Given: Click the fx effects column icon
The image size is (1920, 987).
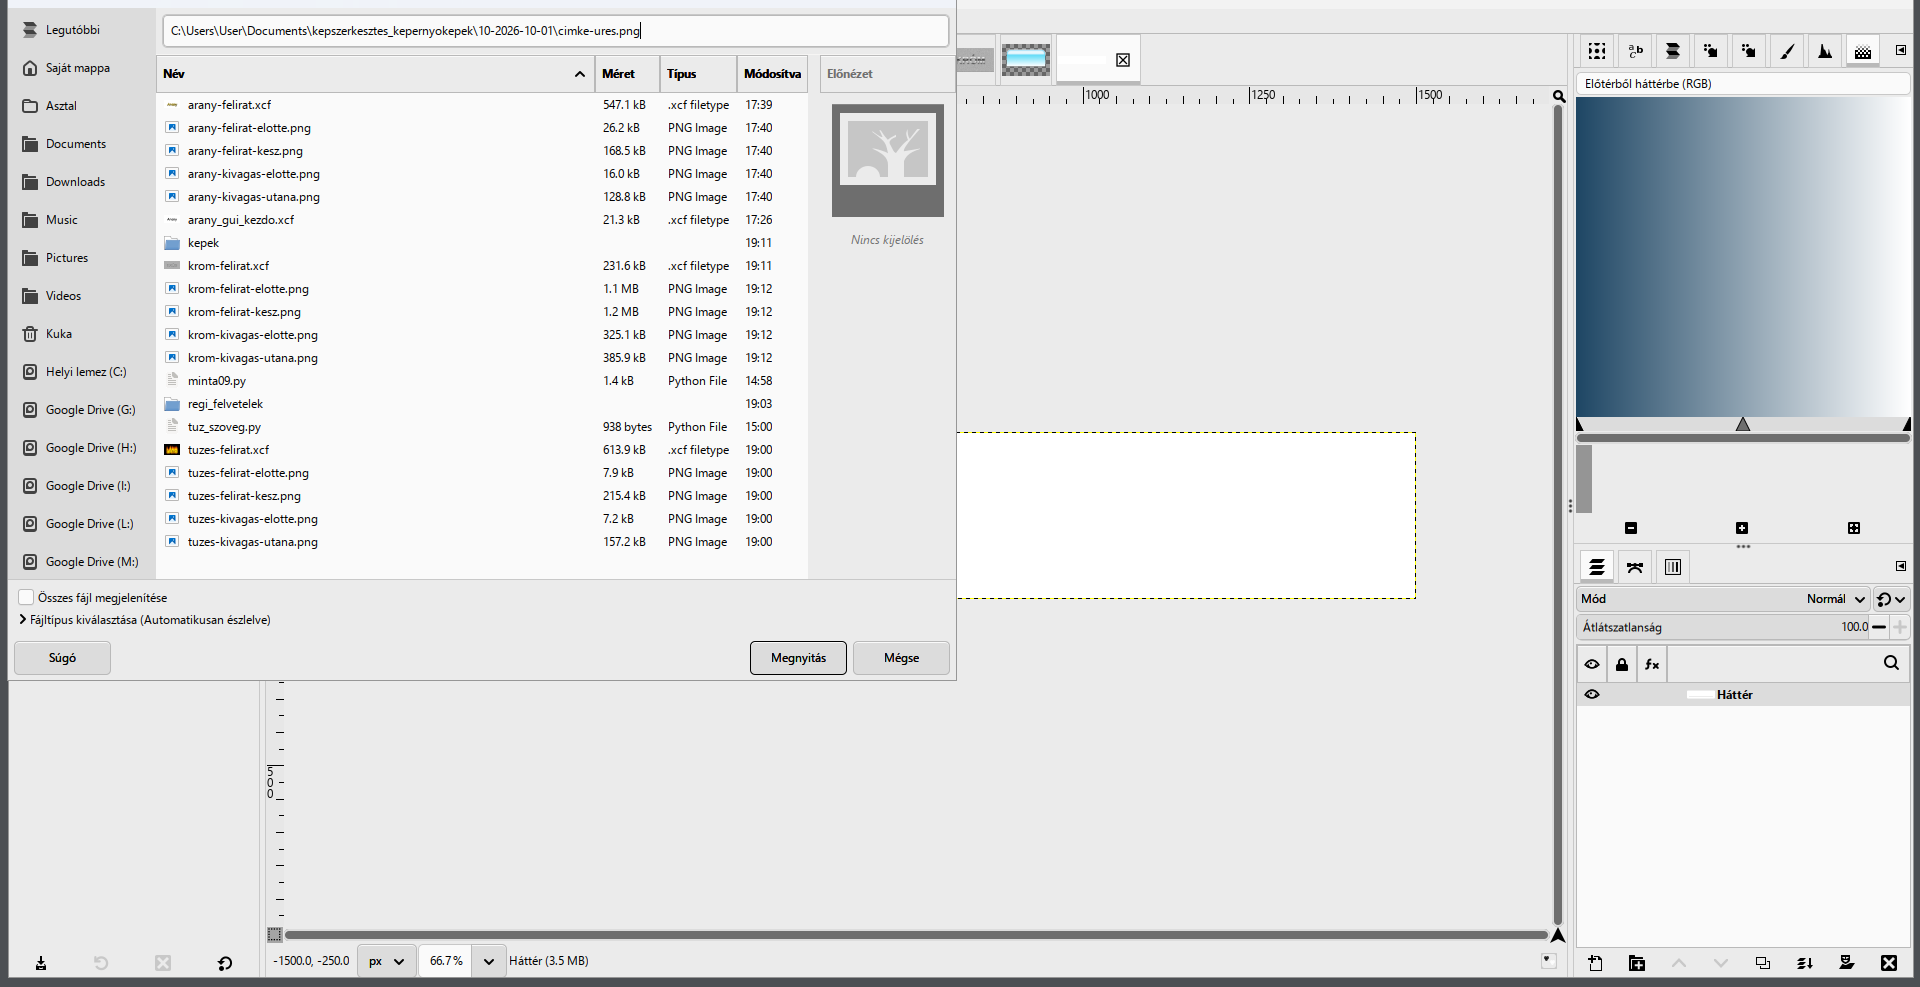Looking at the screenshot, I should tap(1652, 664).
